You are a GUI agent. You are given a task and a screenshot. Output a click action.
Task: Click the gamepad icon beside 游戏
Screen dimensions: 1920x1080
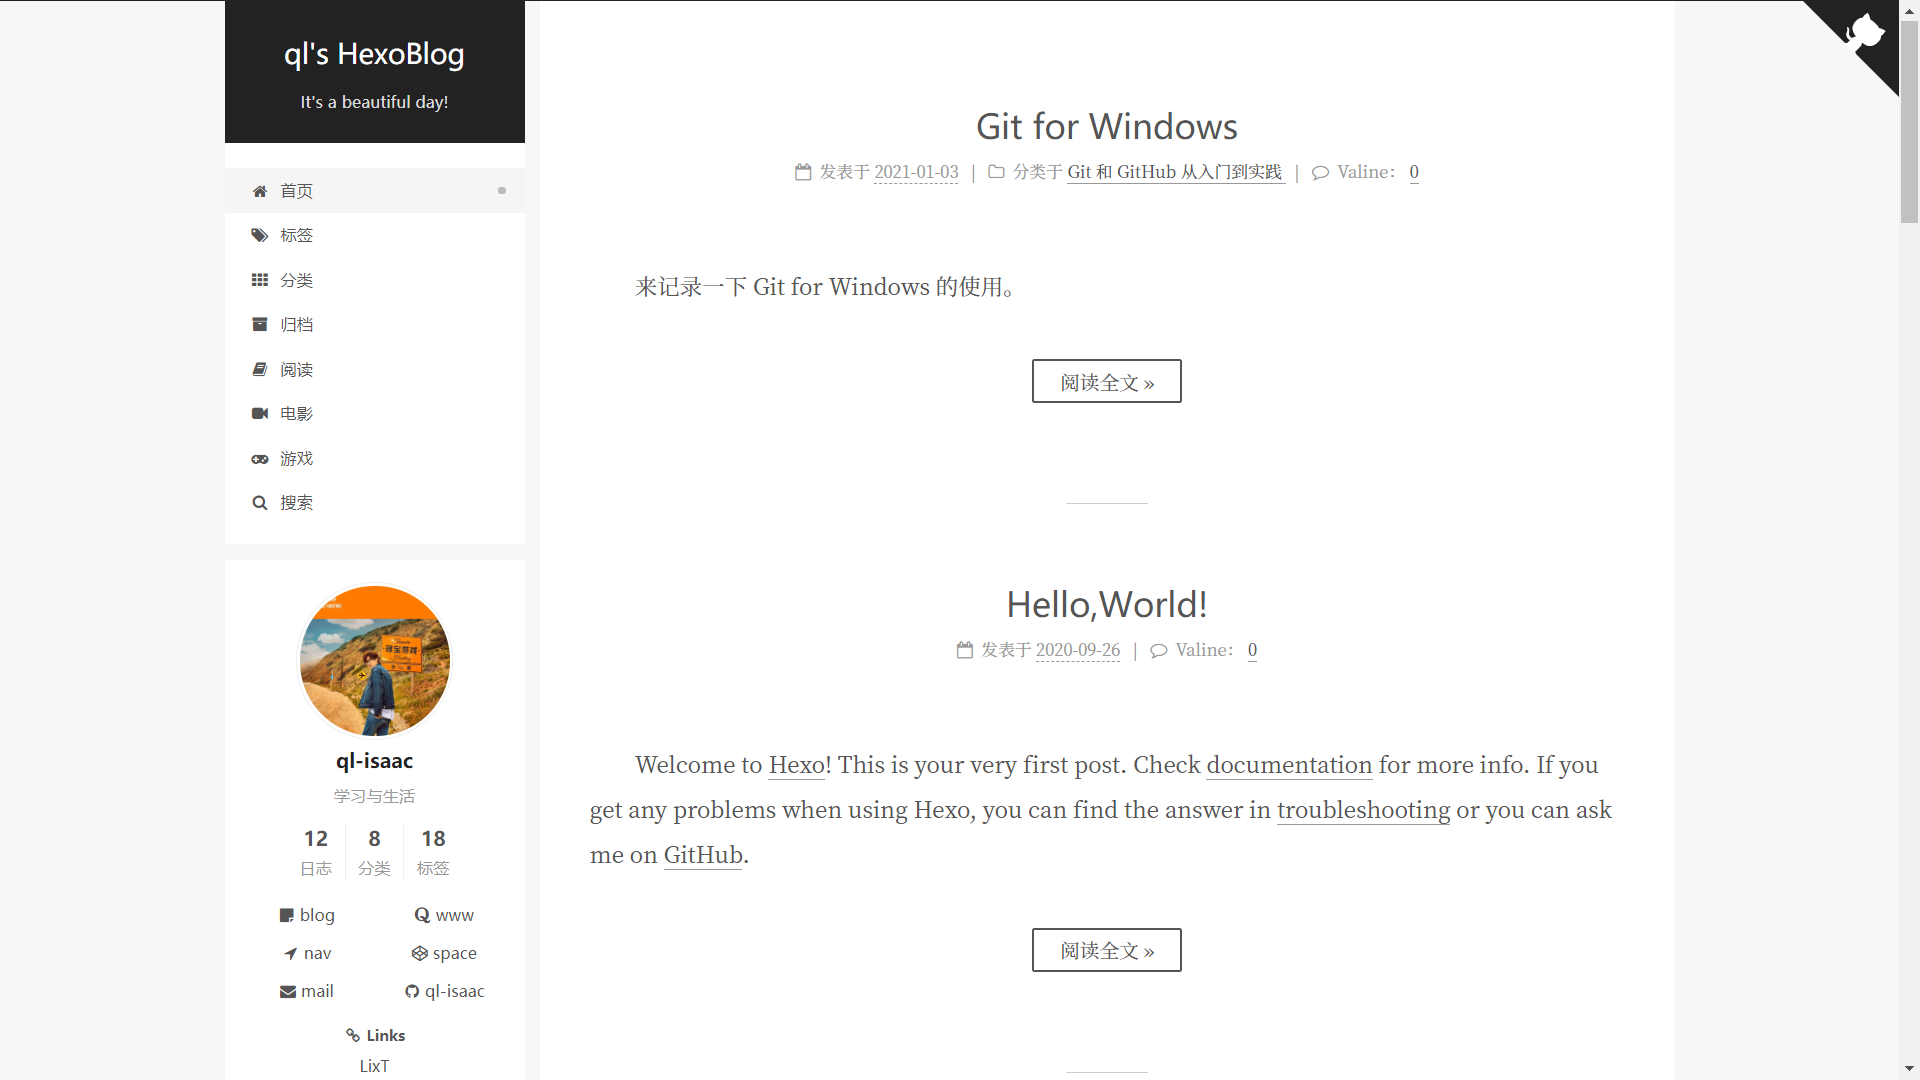pyautogui.click(x=260, y=458)
